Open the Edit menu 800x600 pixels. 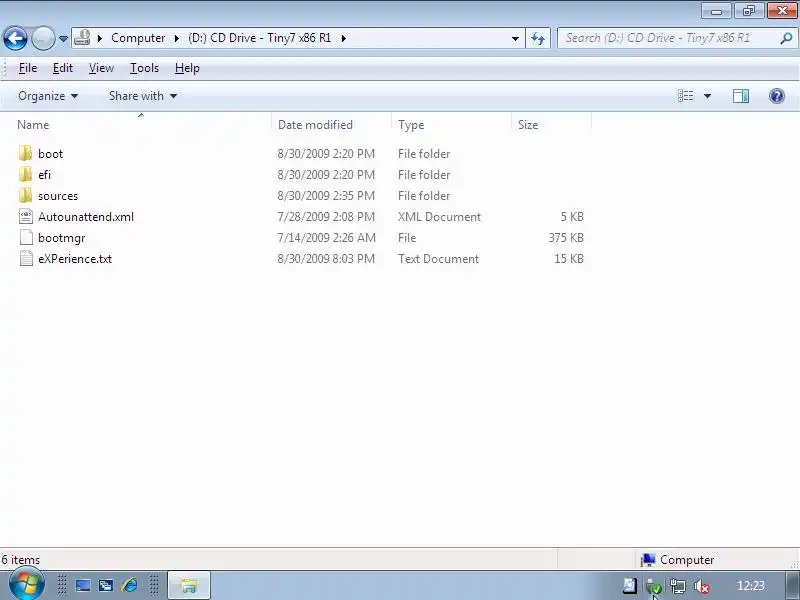[x=63, y=68]
